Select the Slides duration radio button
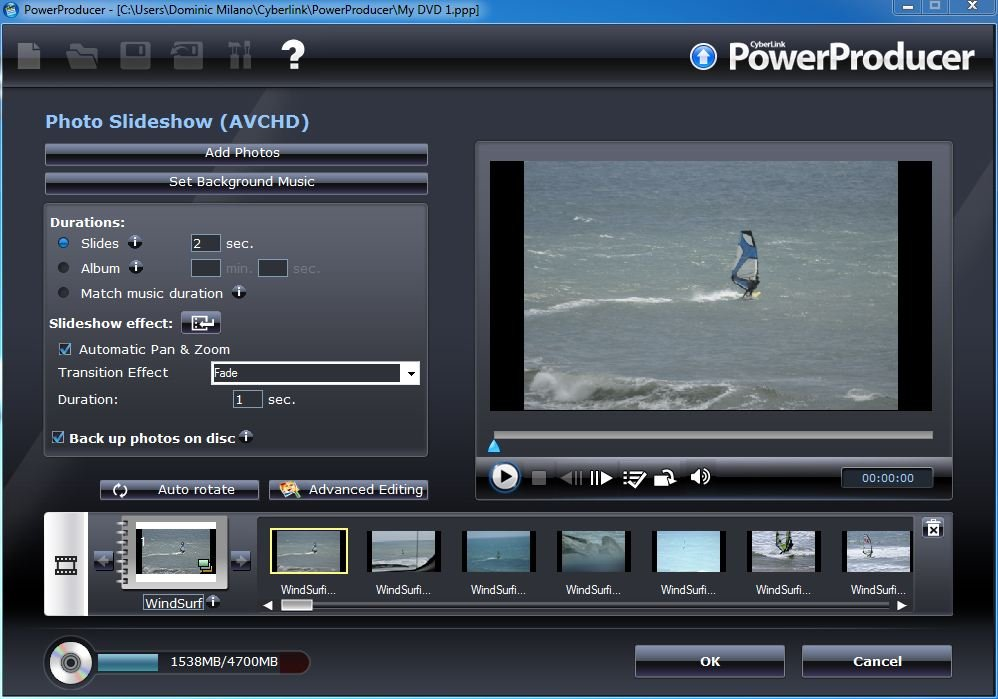 64,243
